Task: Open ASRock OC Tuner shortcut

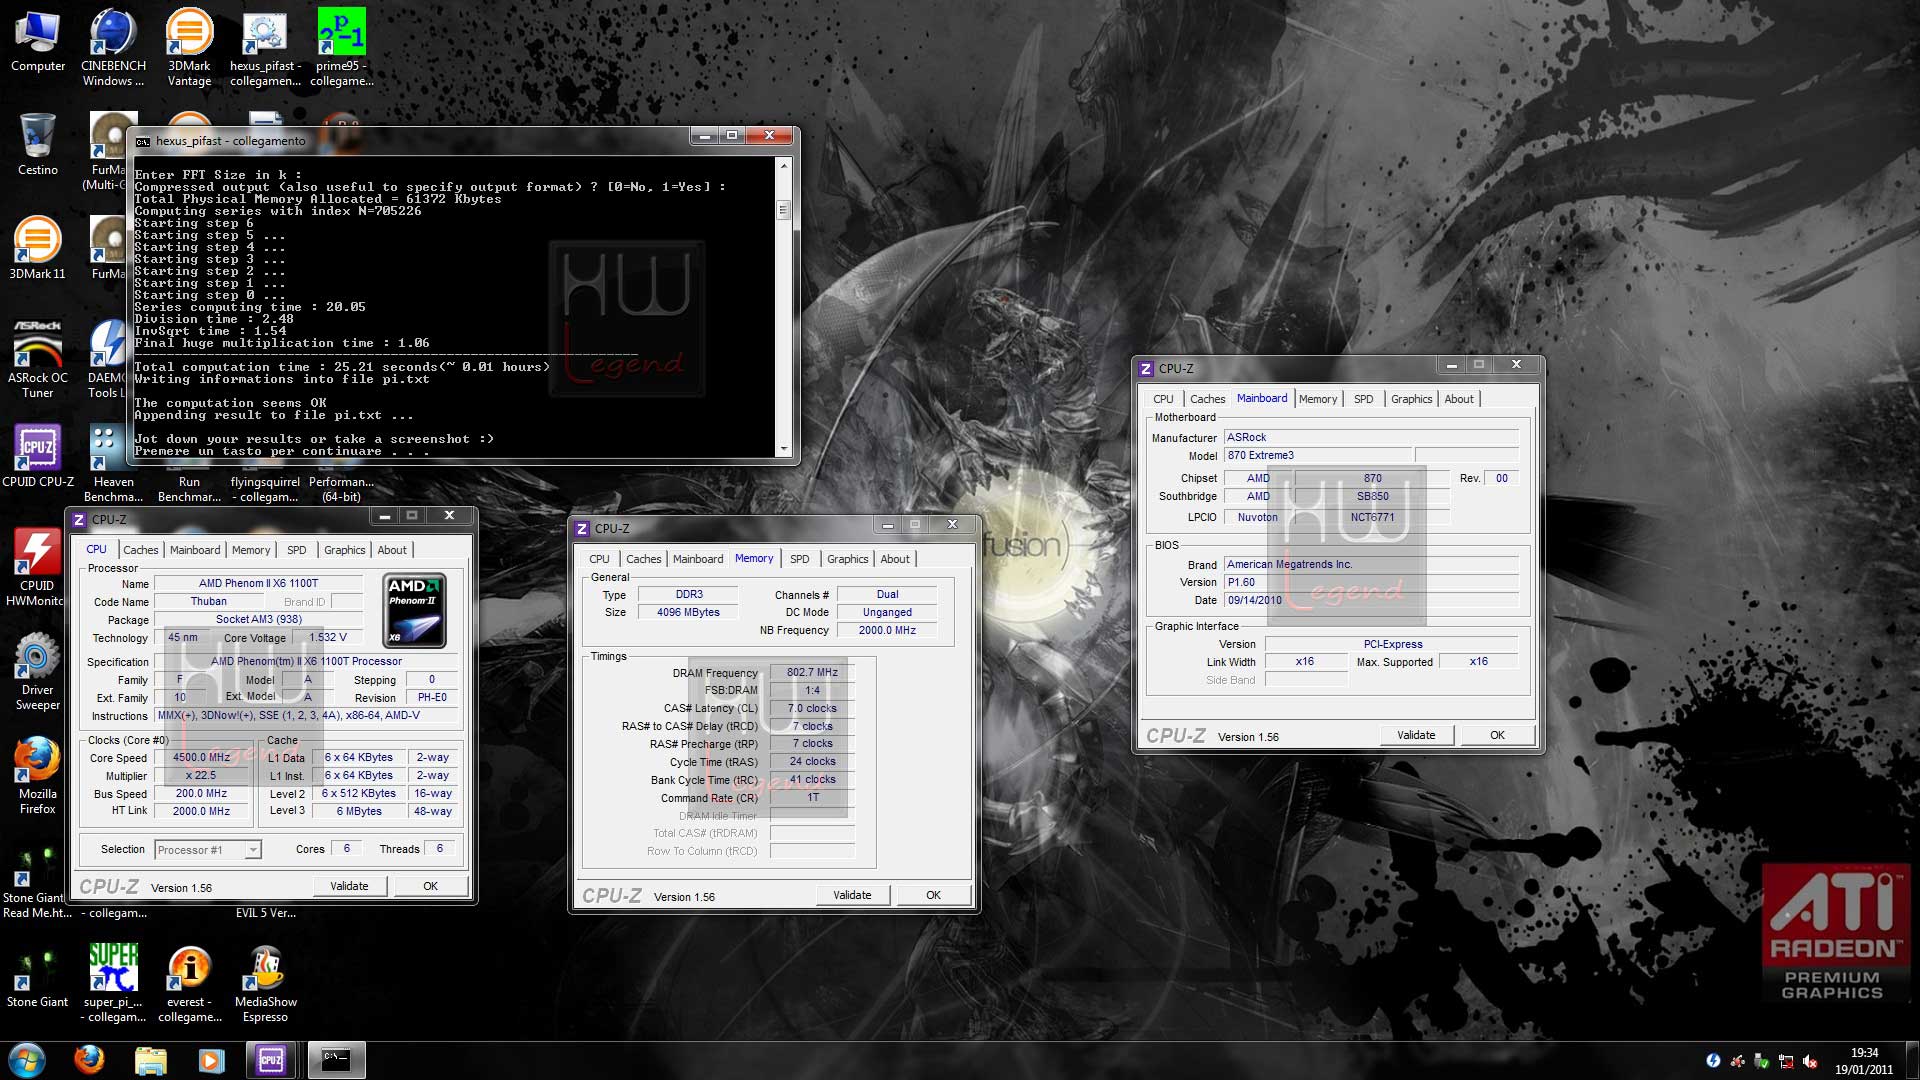Action: click(x=38, y=360)
